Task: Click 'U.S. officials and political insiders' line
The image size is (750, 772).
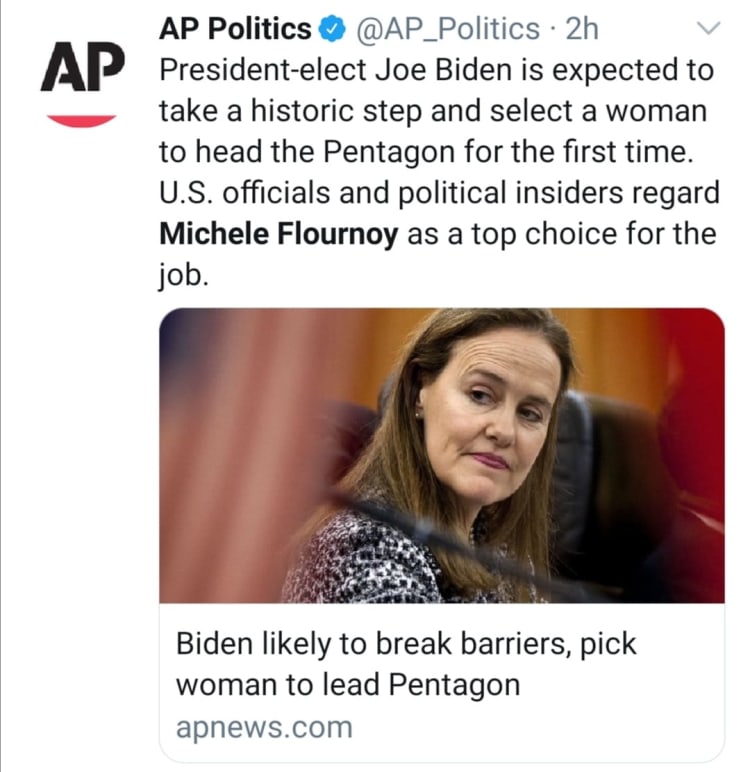Action: point(439,194)
